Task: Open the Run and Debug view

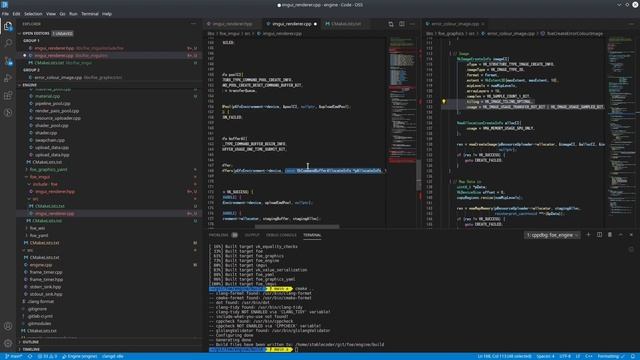Action: coord(8,78)
